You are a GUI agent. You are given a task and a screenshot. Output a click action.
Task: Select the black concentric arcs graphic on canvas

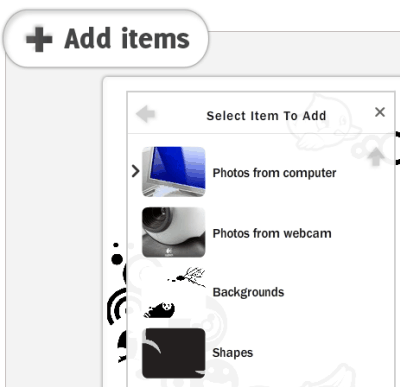[x=117, y=307]
